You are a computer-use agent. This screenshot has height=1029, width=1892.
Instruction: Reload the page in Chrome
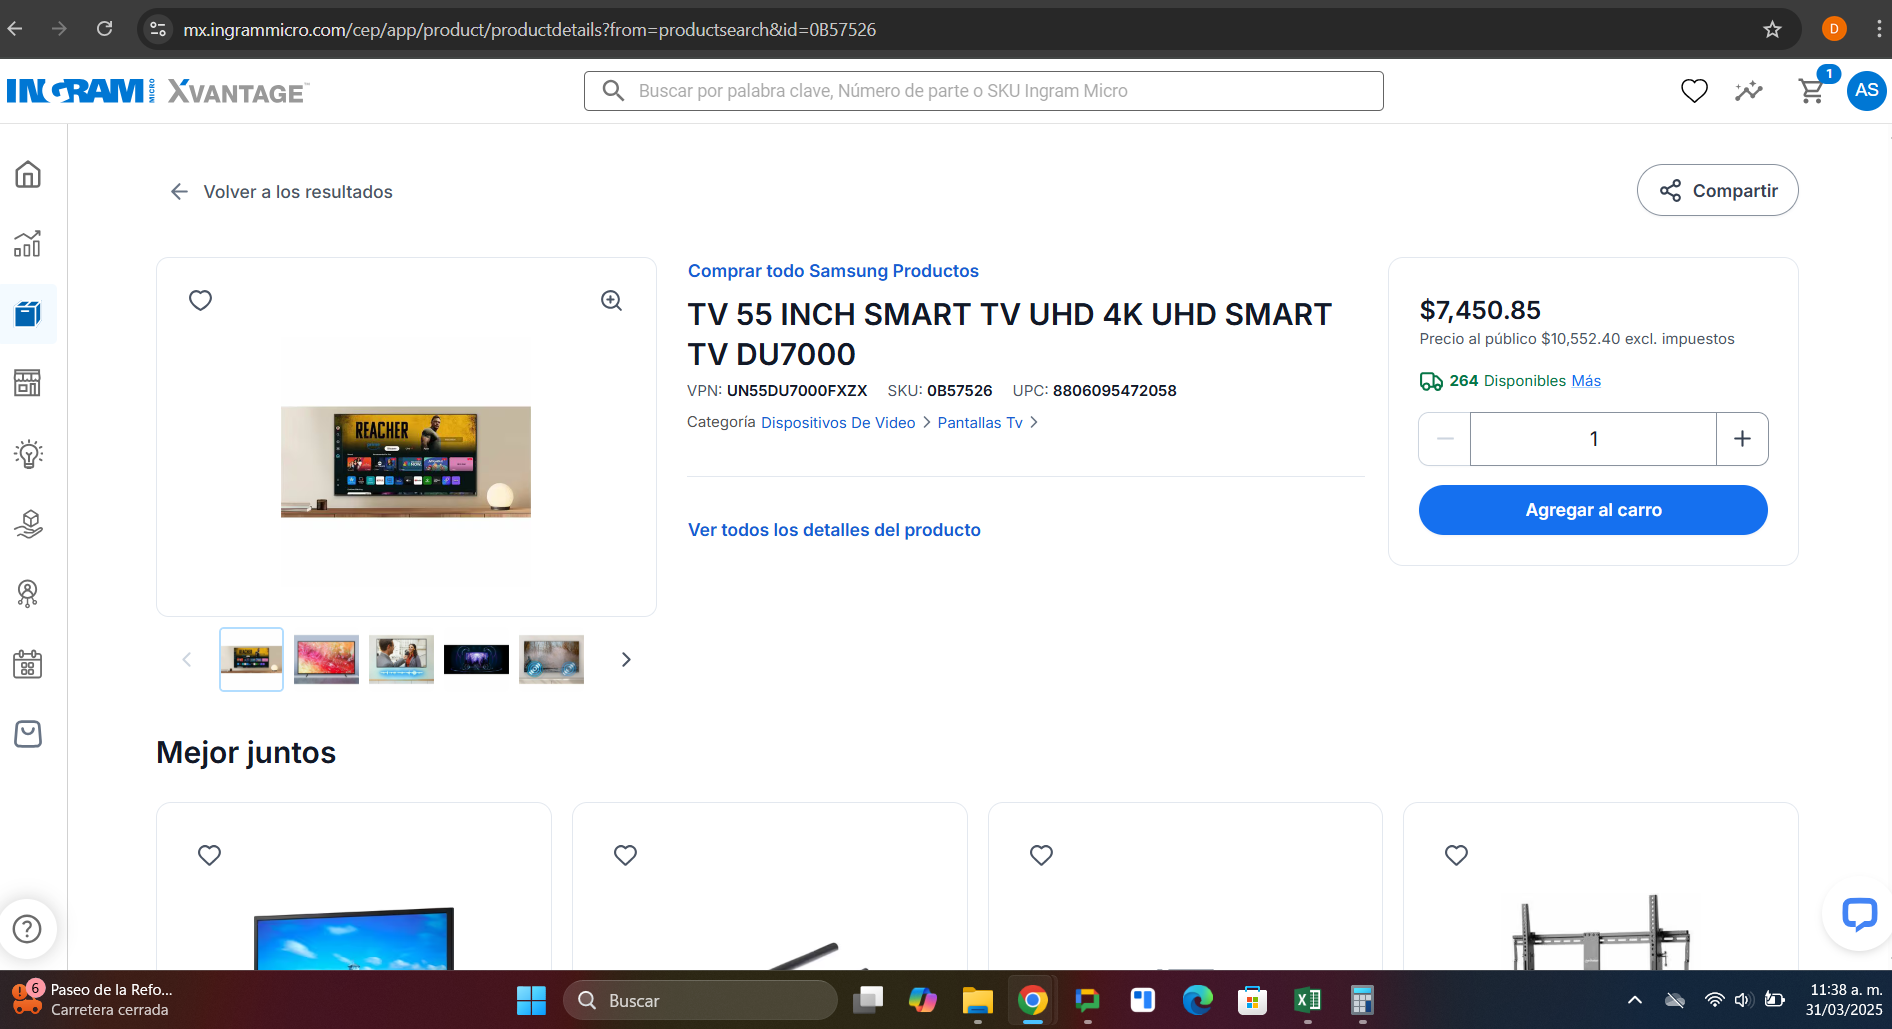[x=104, y=29]
